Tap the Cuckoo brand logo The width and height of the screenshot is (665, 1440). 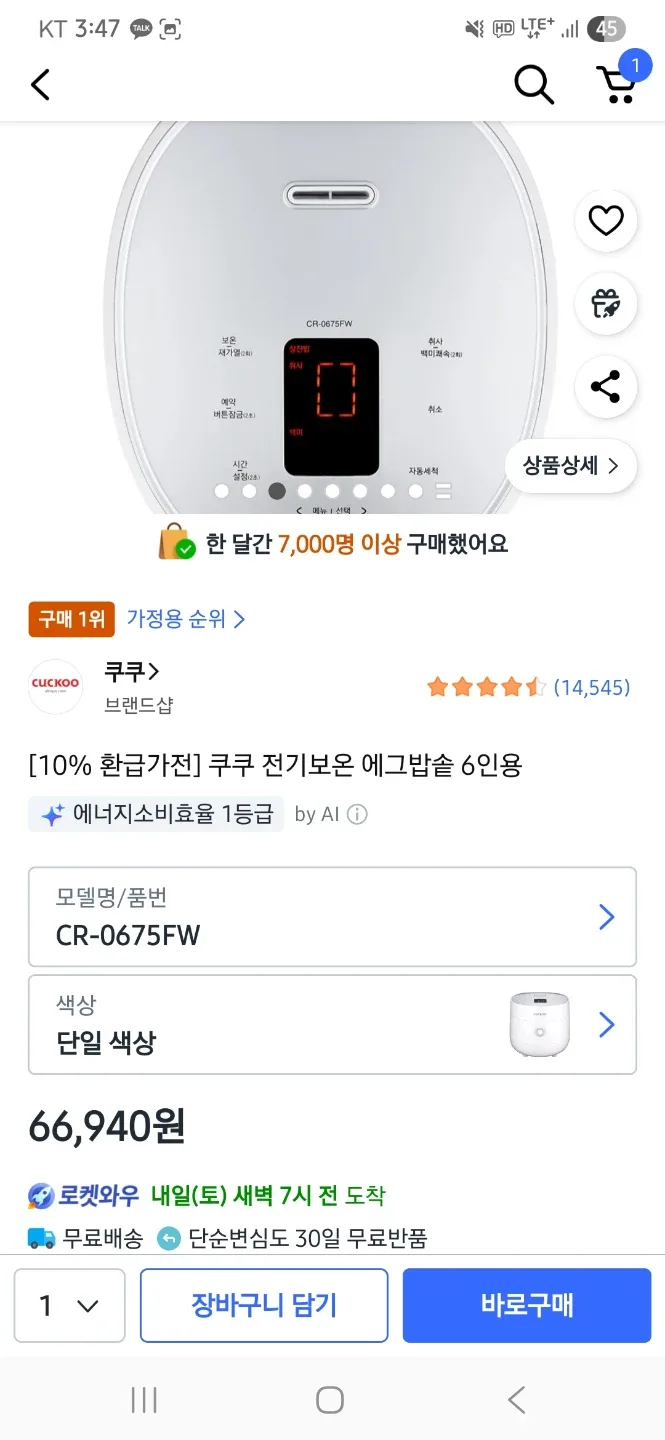pos(56,687)
